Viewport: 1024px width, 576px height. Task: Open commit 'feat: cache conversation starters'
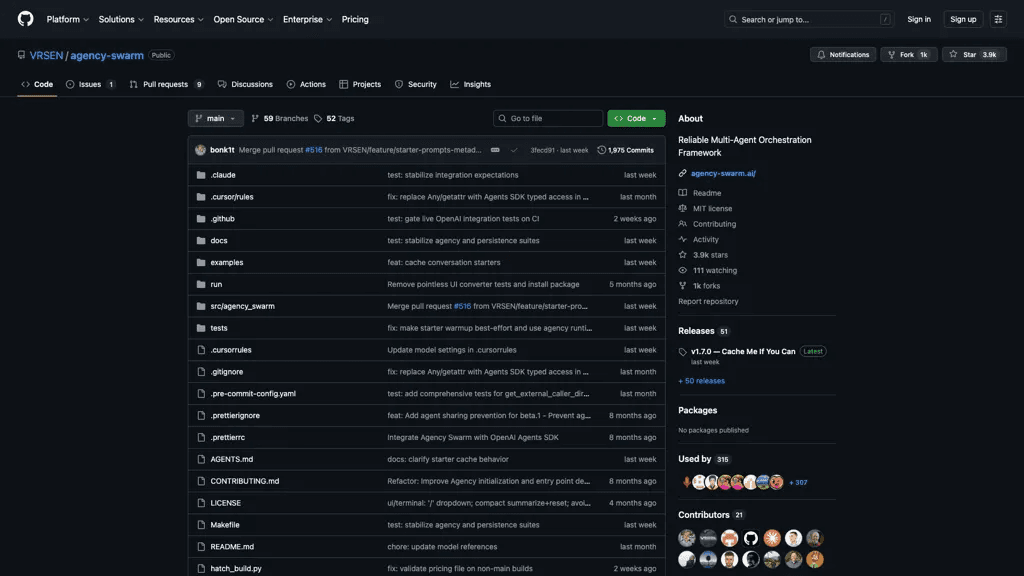pos(443,263)
